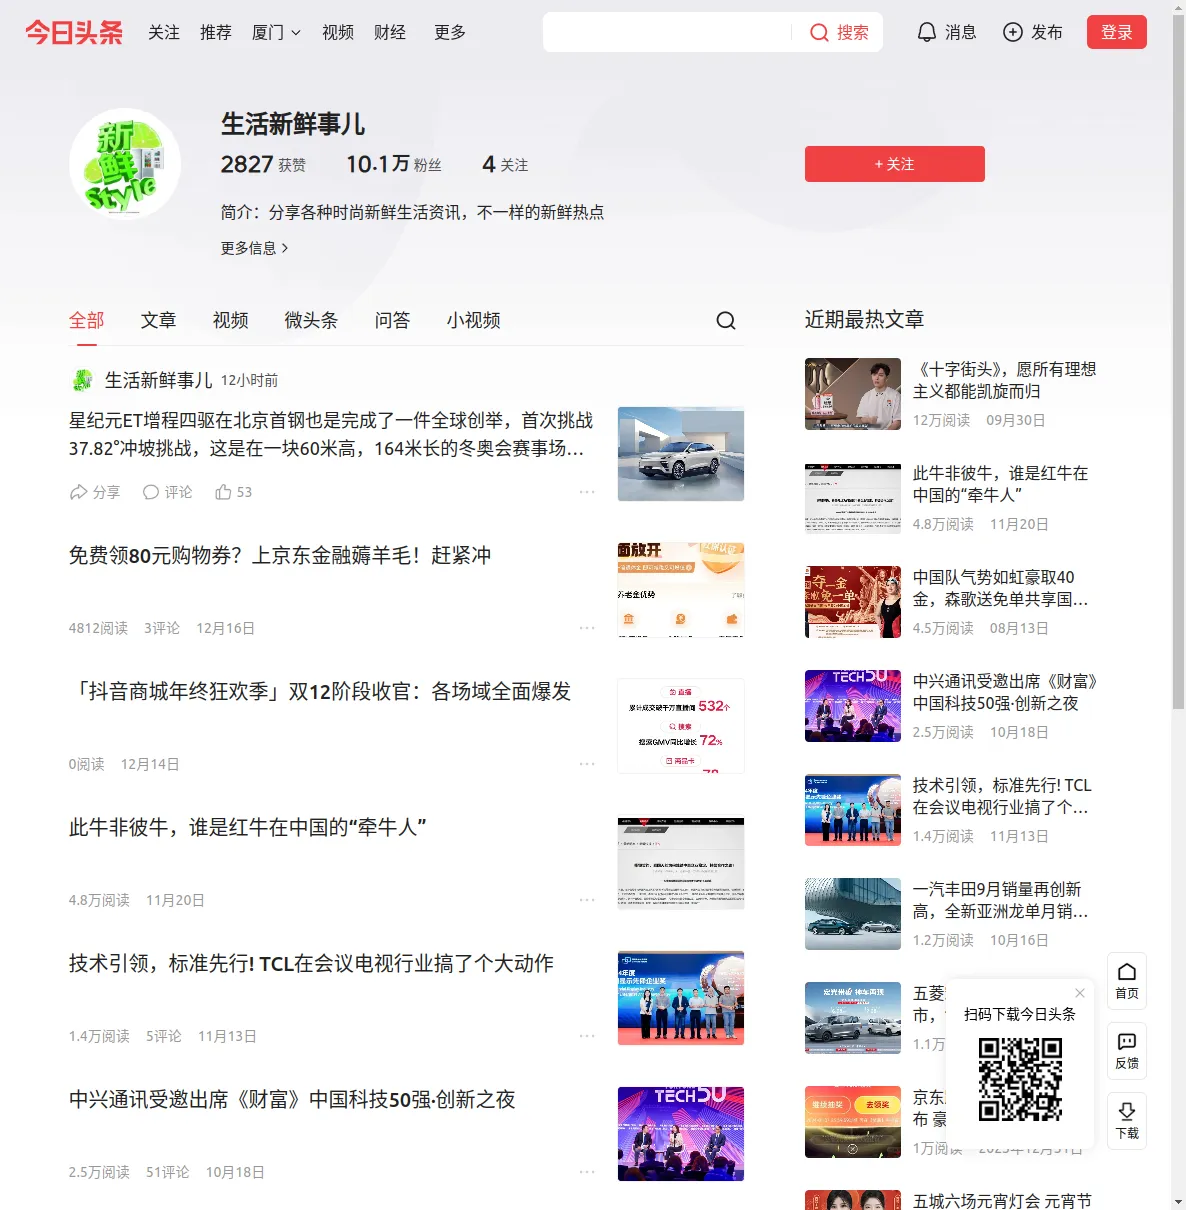Open article 免费领80元购物券
The height and width of the screenshot is (1210, 1186).
280,556
